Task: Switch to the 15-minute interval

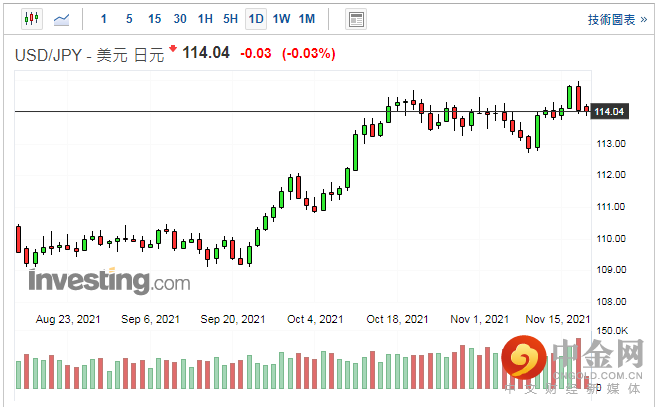Action: (x=154, y=19)
